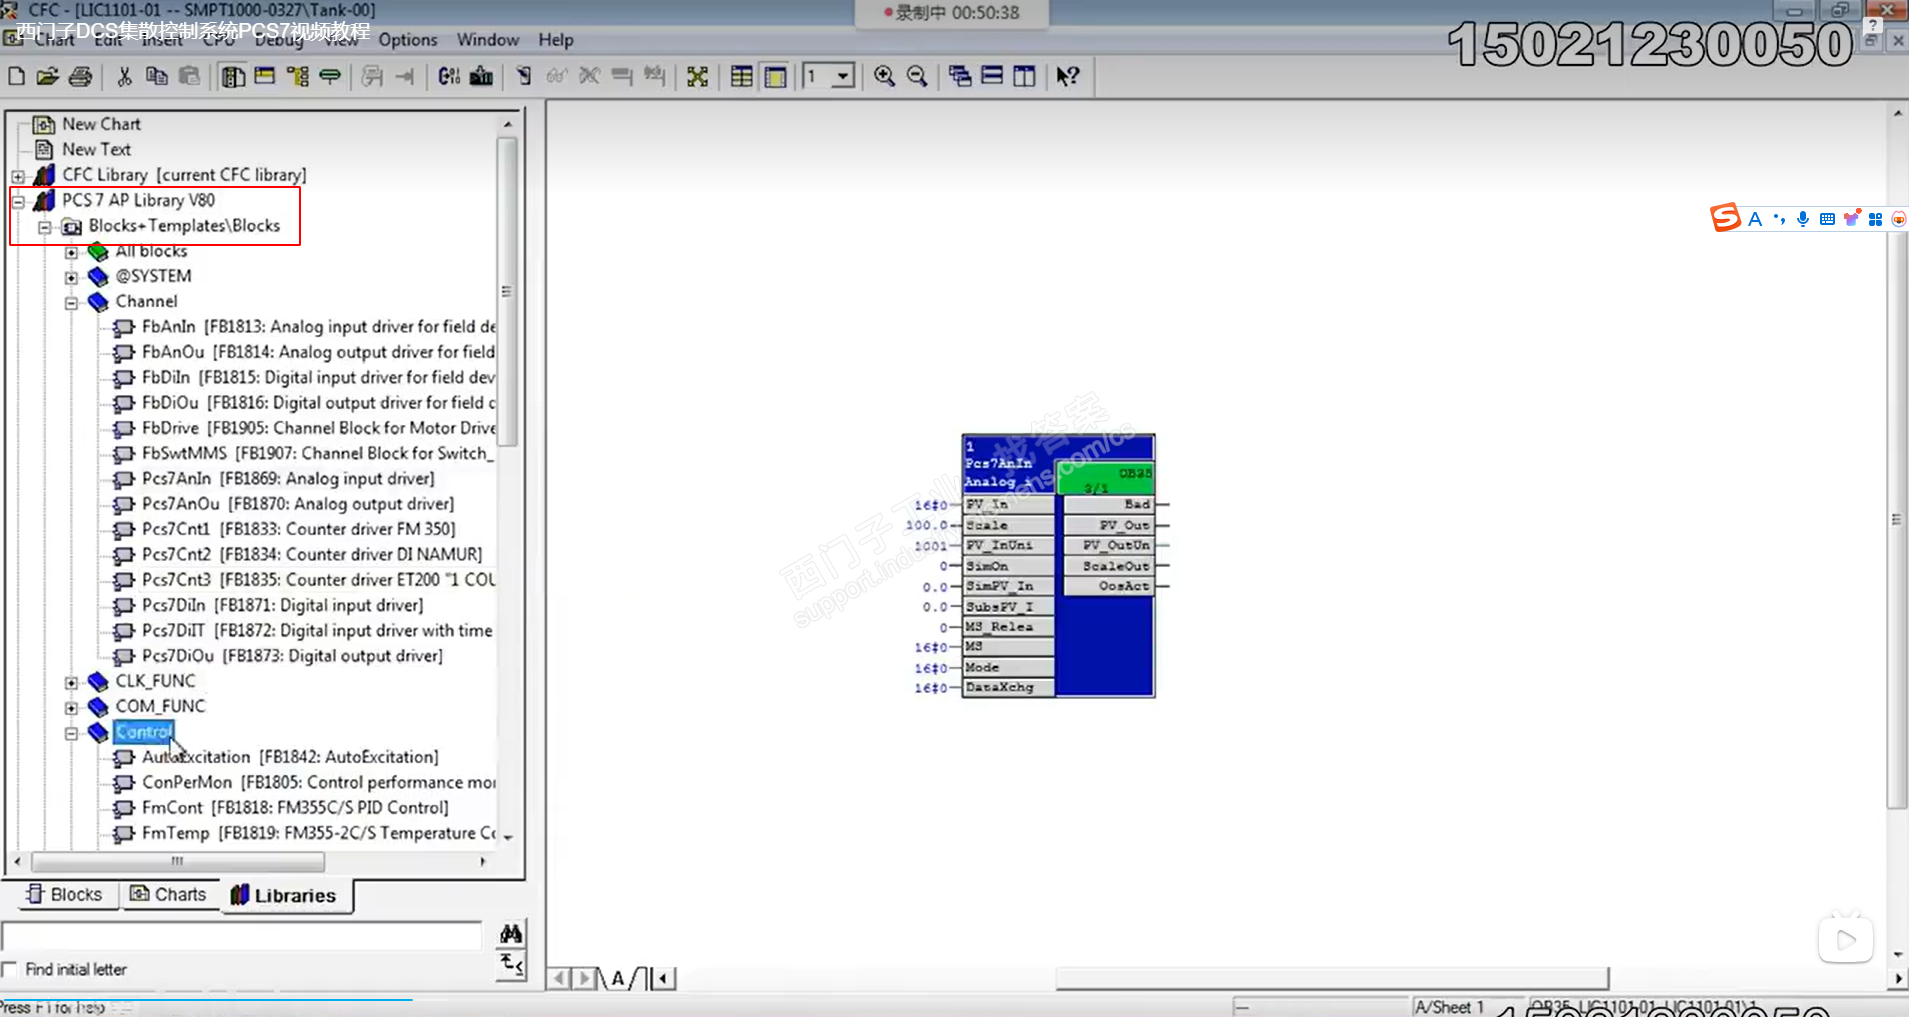The width and height of the screenshot is (1909, 1017).
Task: Search catalog with the binoculars icon
Action: point(511,934)
